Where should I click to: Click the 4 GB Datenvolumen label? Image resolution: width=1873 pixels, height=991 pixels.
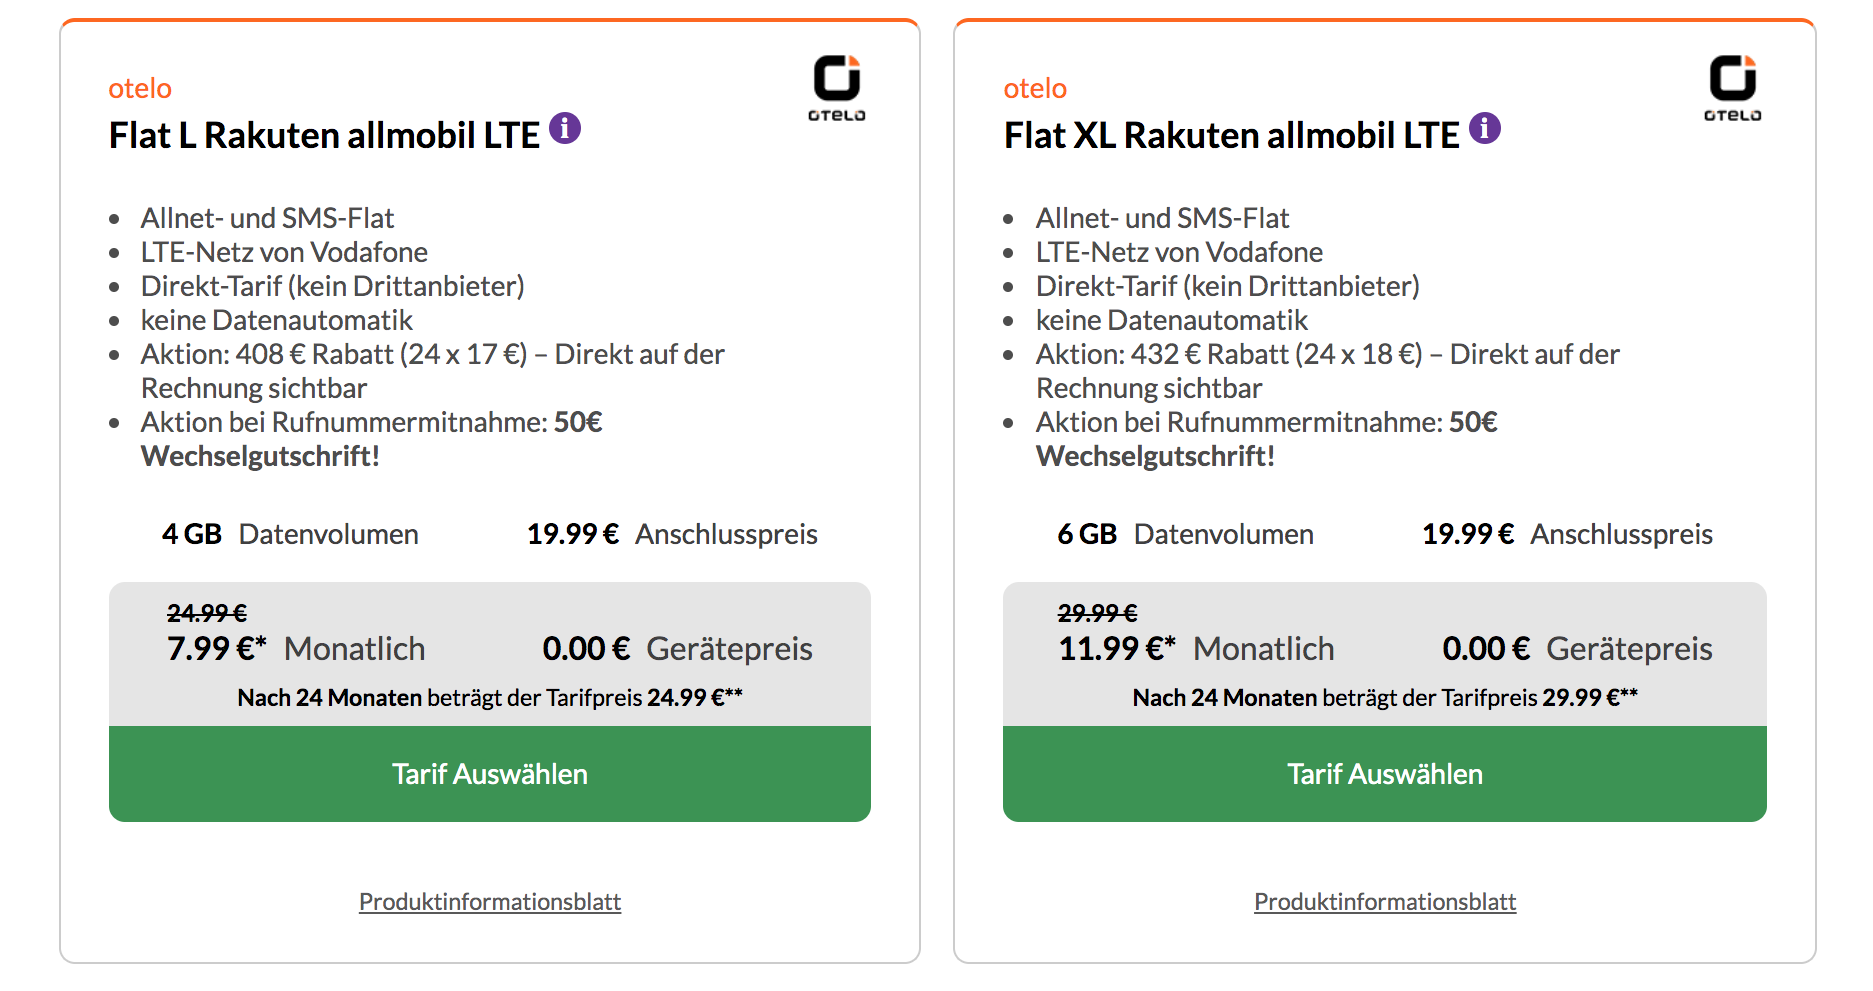point(290,534)
